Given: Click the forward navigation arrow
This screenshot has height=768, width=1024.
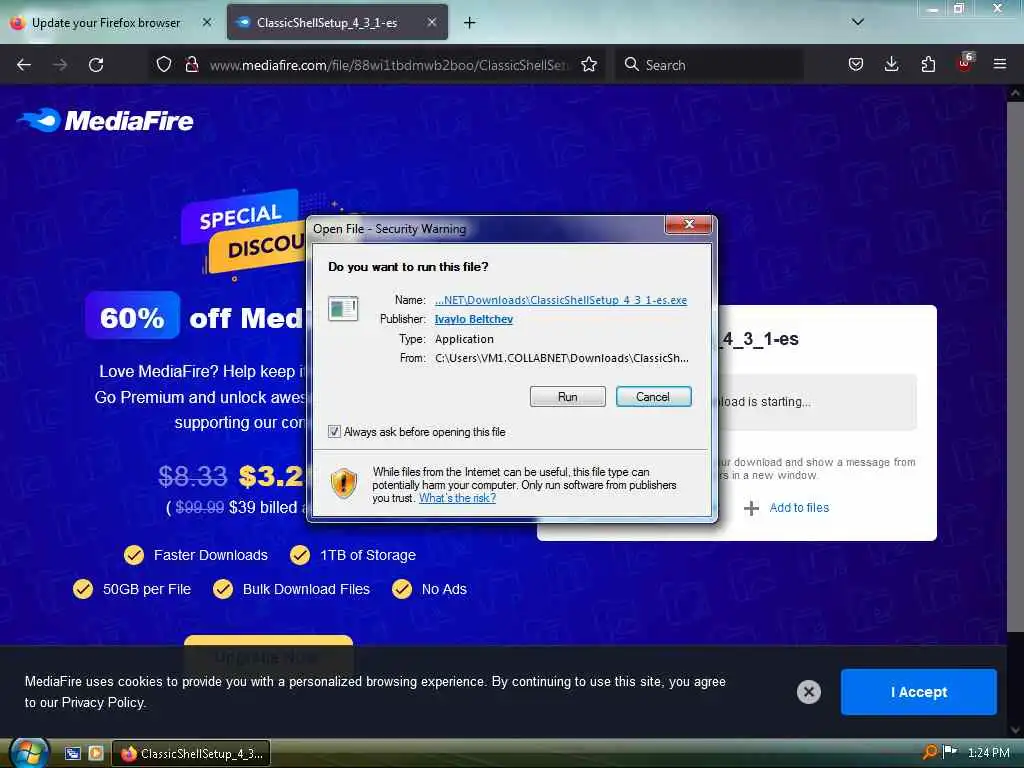Looking at the screenshot, I should [x=60, y=65].
